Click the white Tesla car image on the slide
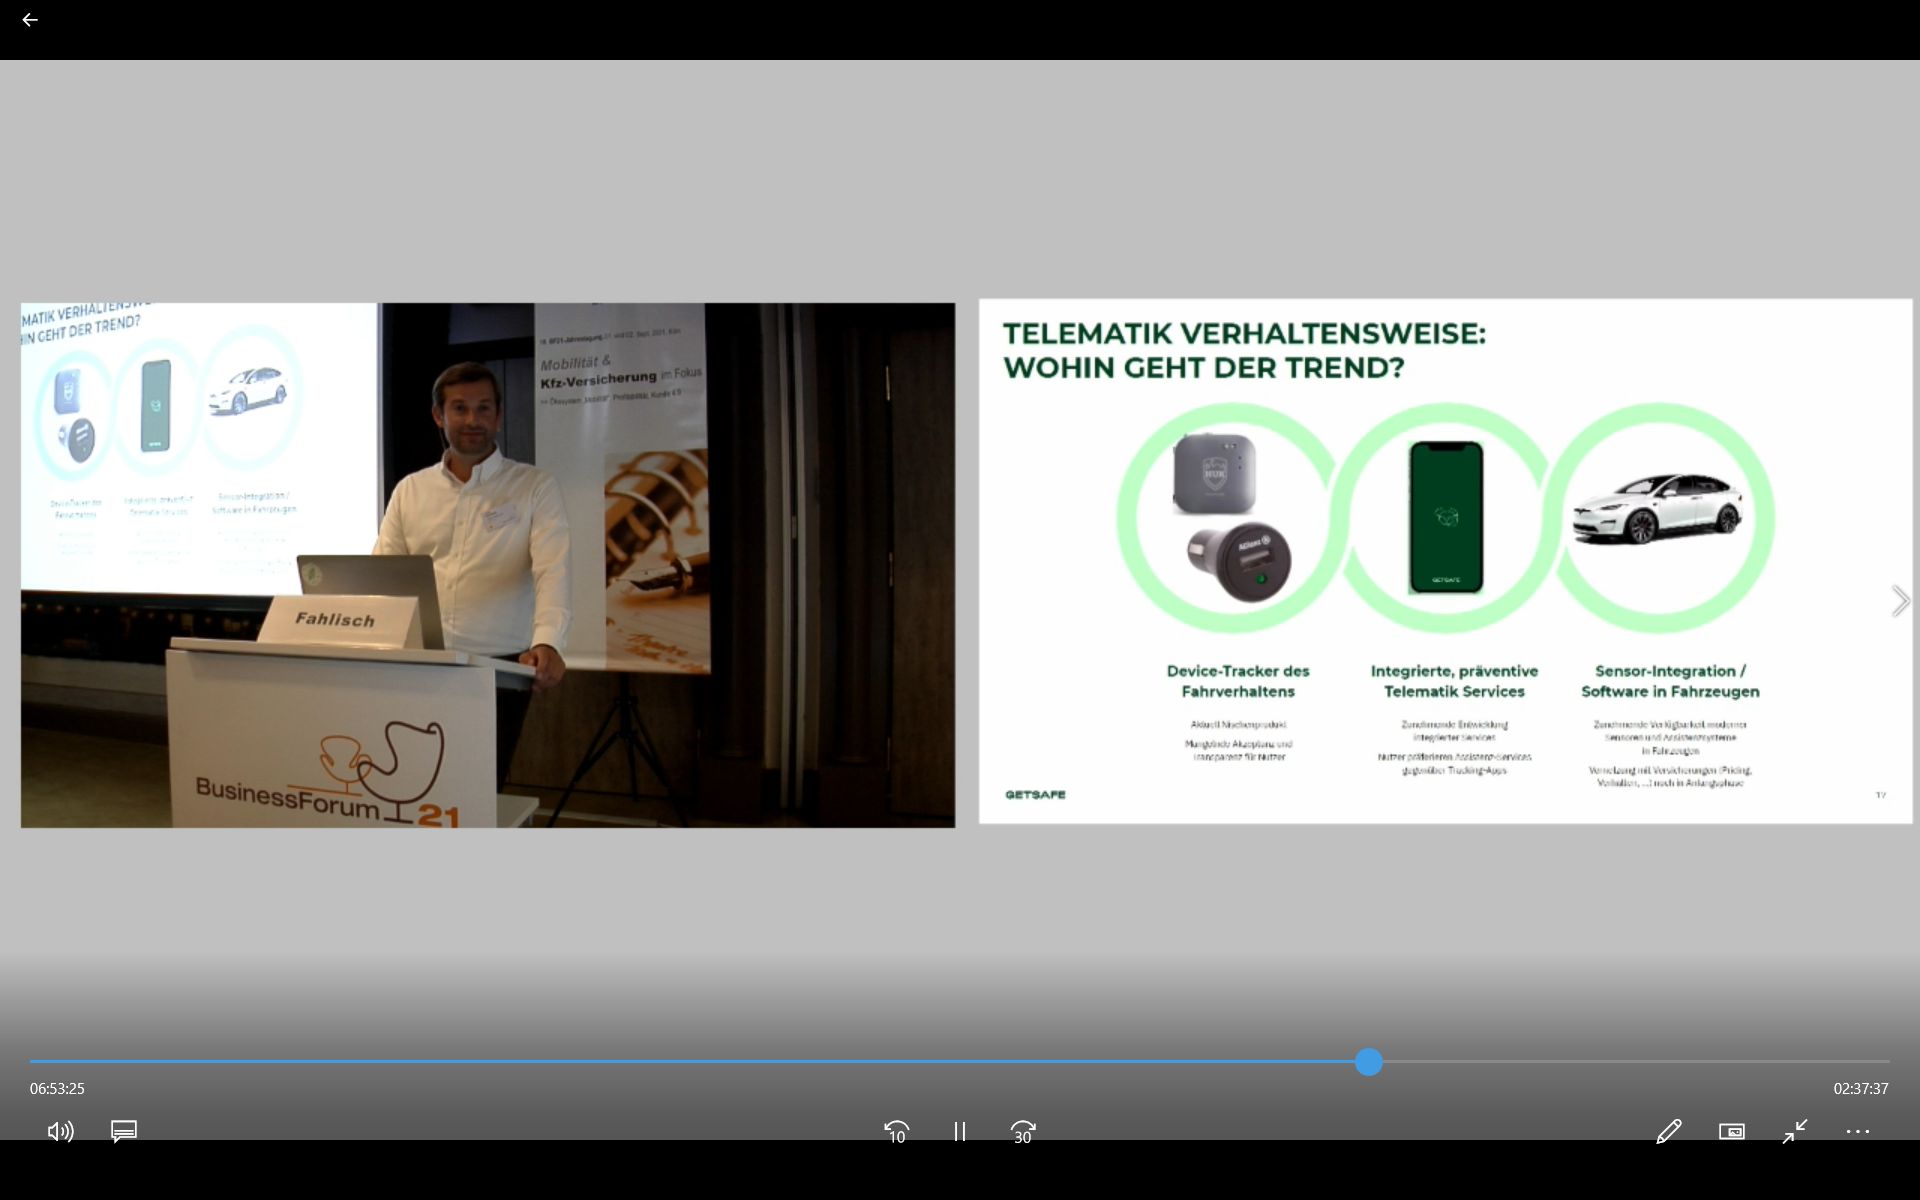 [x=1658, y=508]
